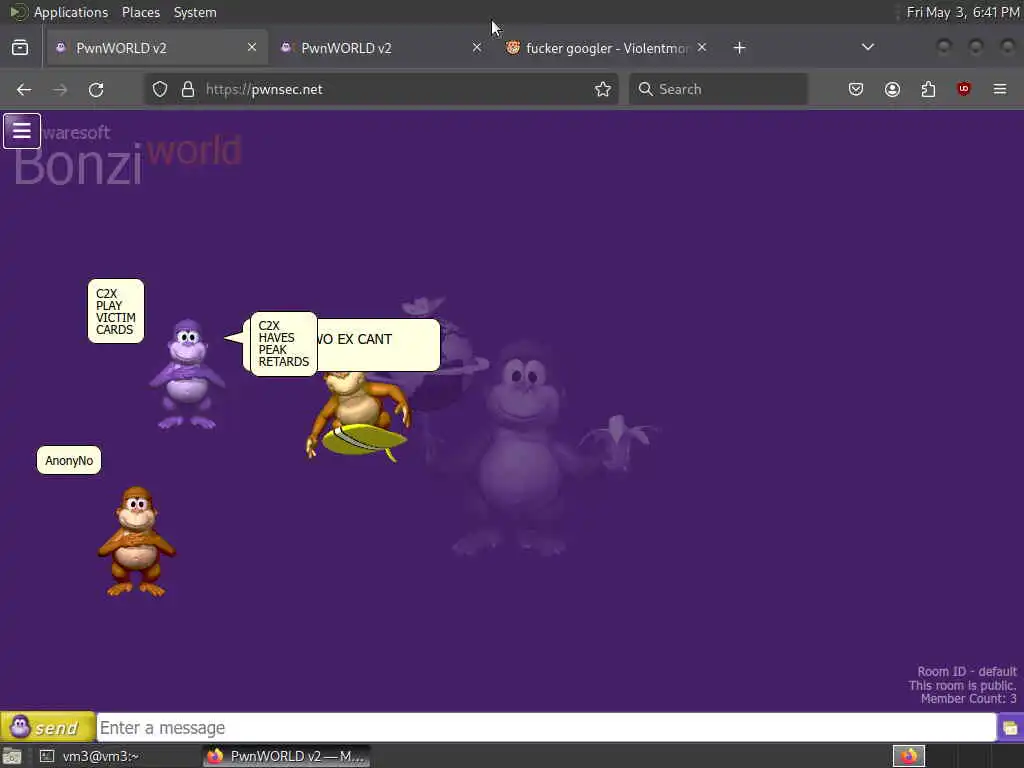The width and height of the screenshot is (1024, 768).
Task: Click the AnonyNo name label
Action: [69, 460]
